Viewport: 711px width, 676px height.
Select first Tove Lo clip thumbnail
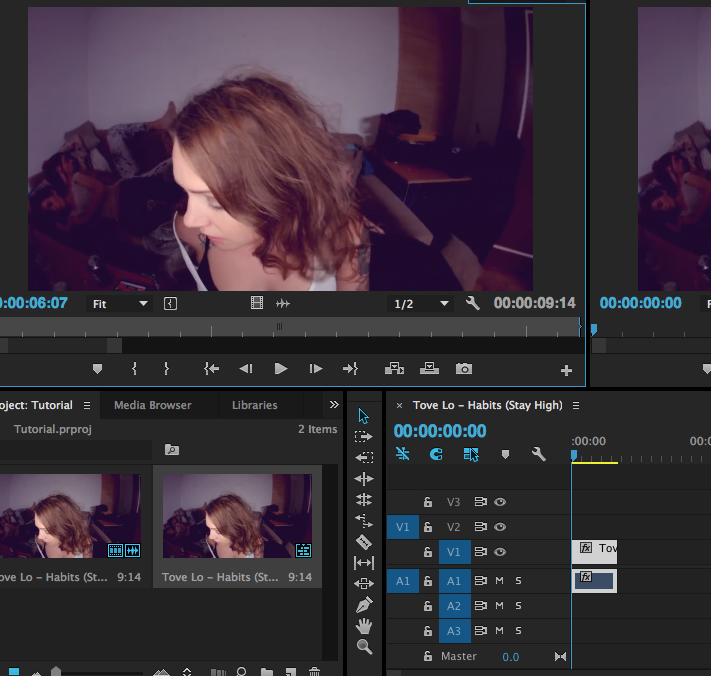(x=70, y=516)
